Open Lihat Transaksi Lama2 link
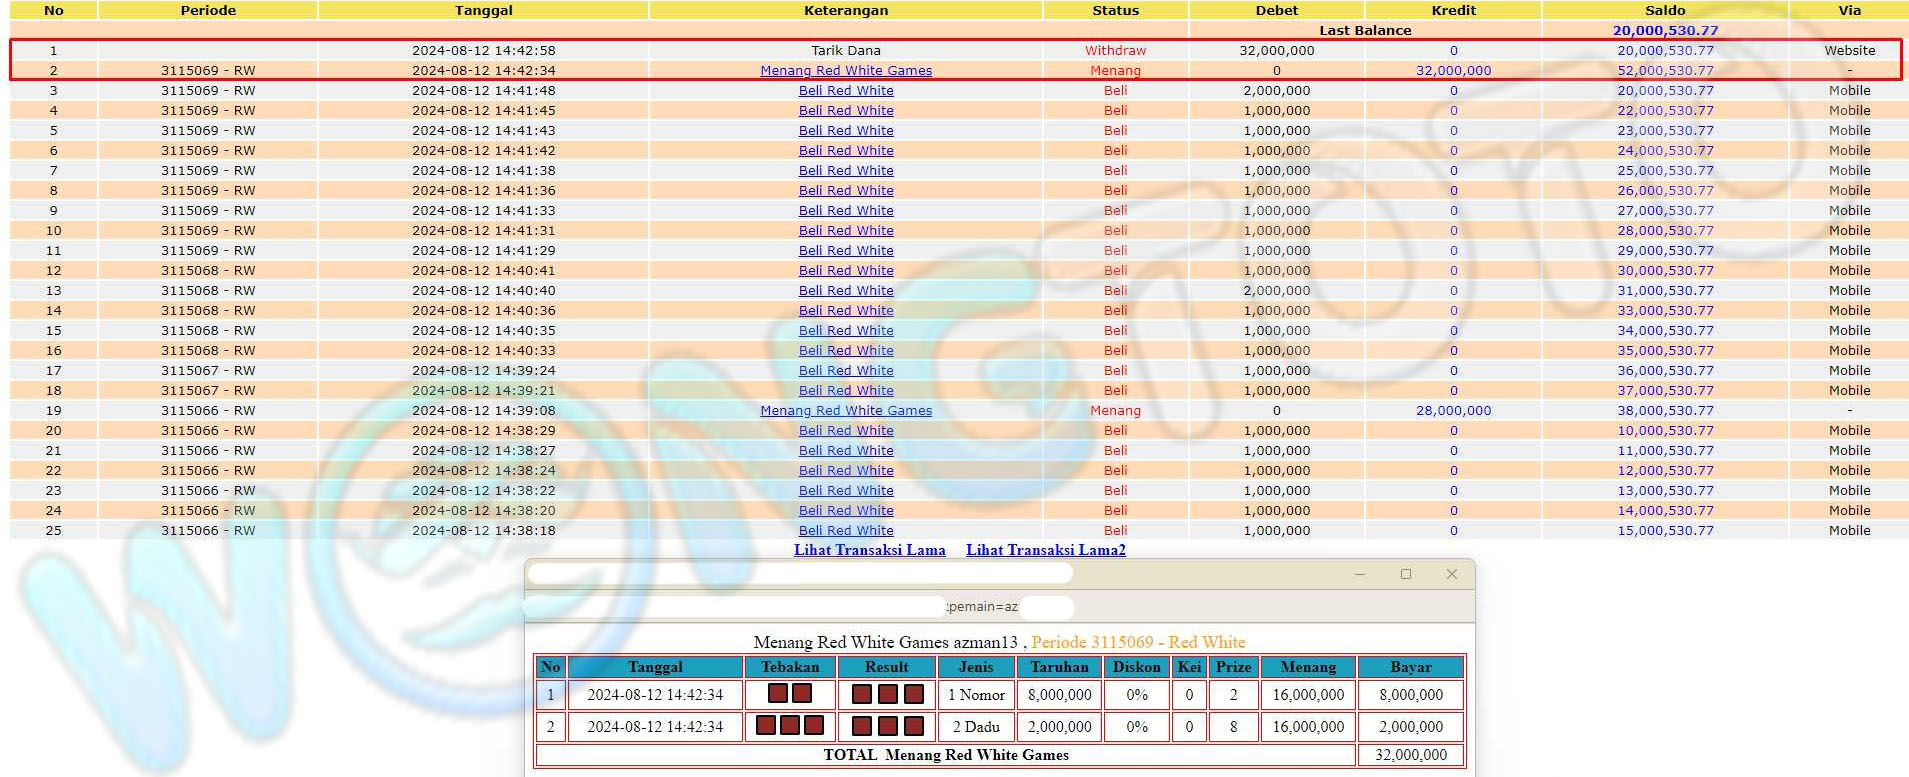 (x=1045, y=550)
